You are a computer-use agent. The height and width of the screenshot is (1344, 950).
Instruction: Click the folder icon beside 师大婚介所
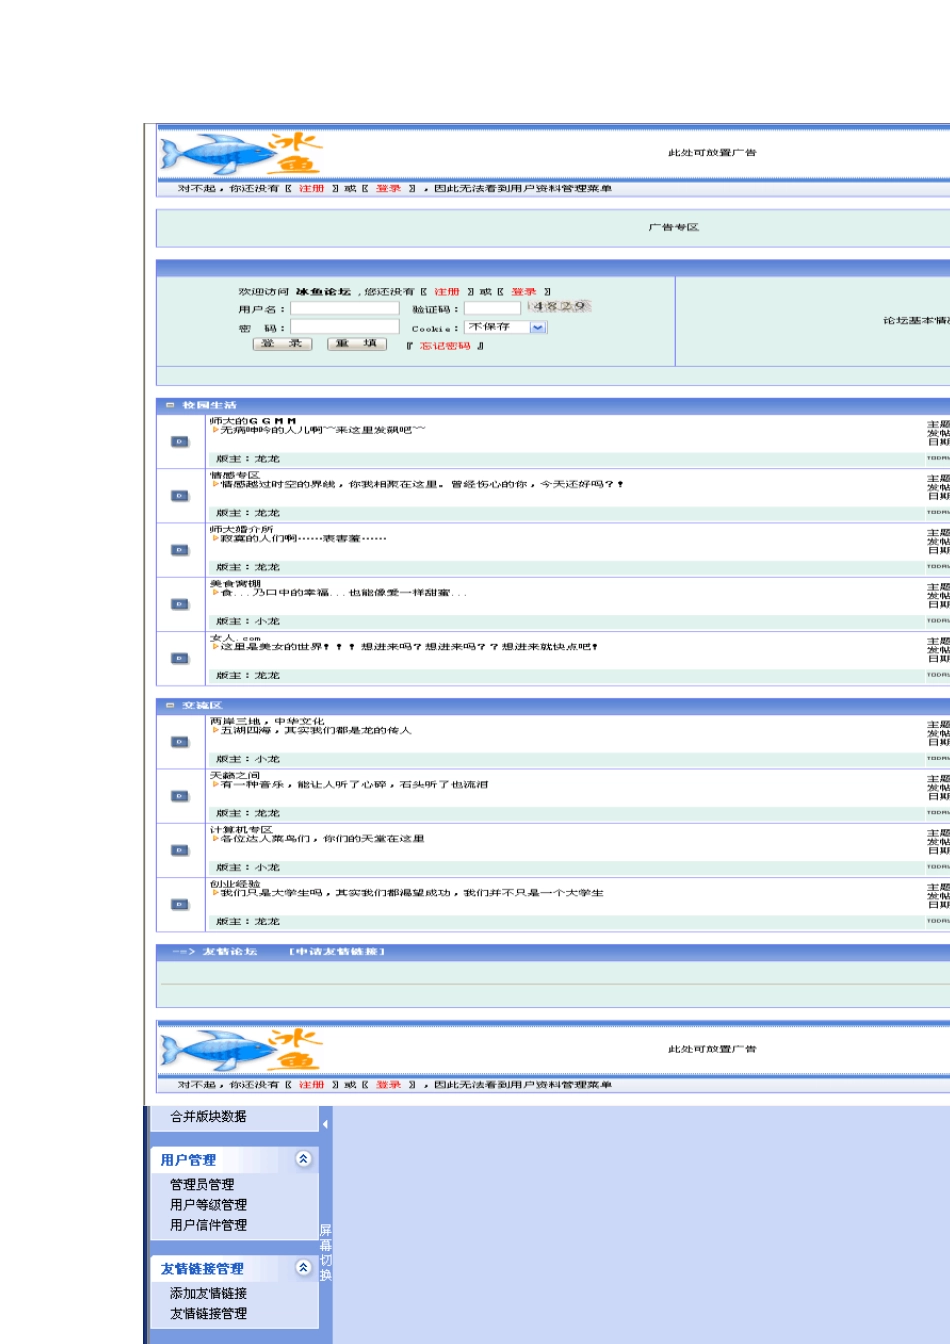[x=180, y=549]
